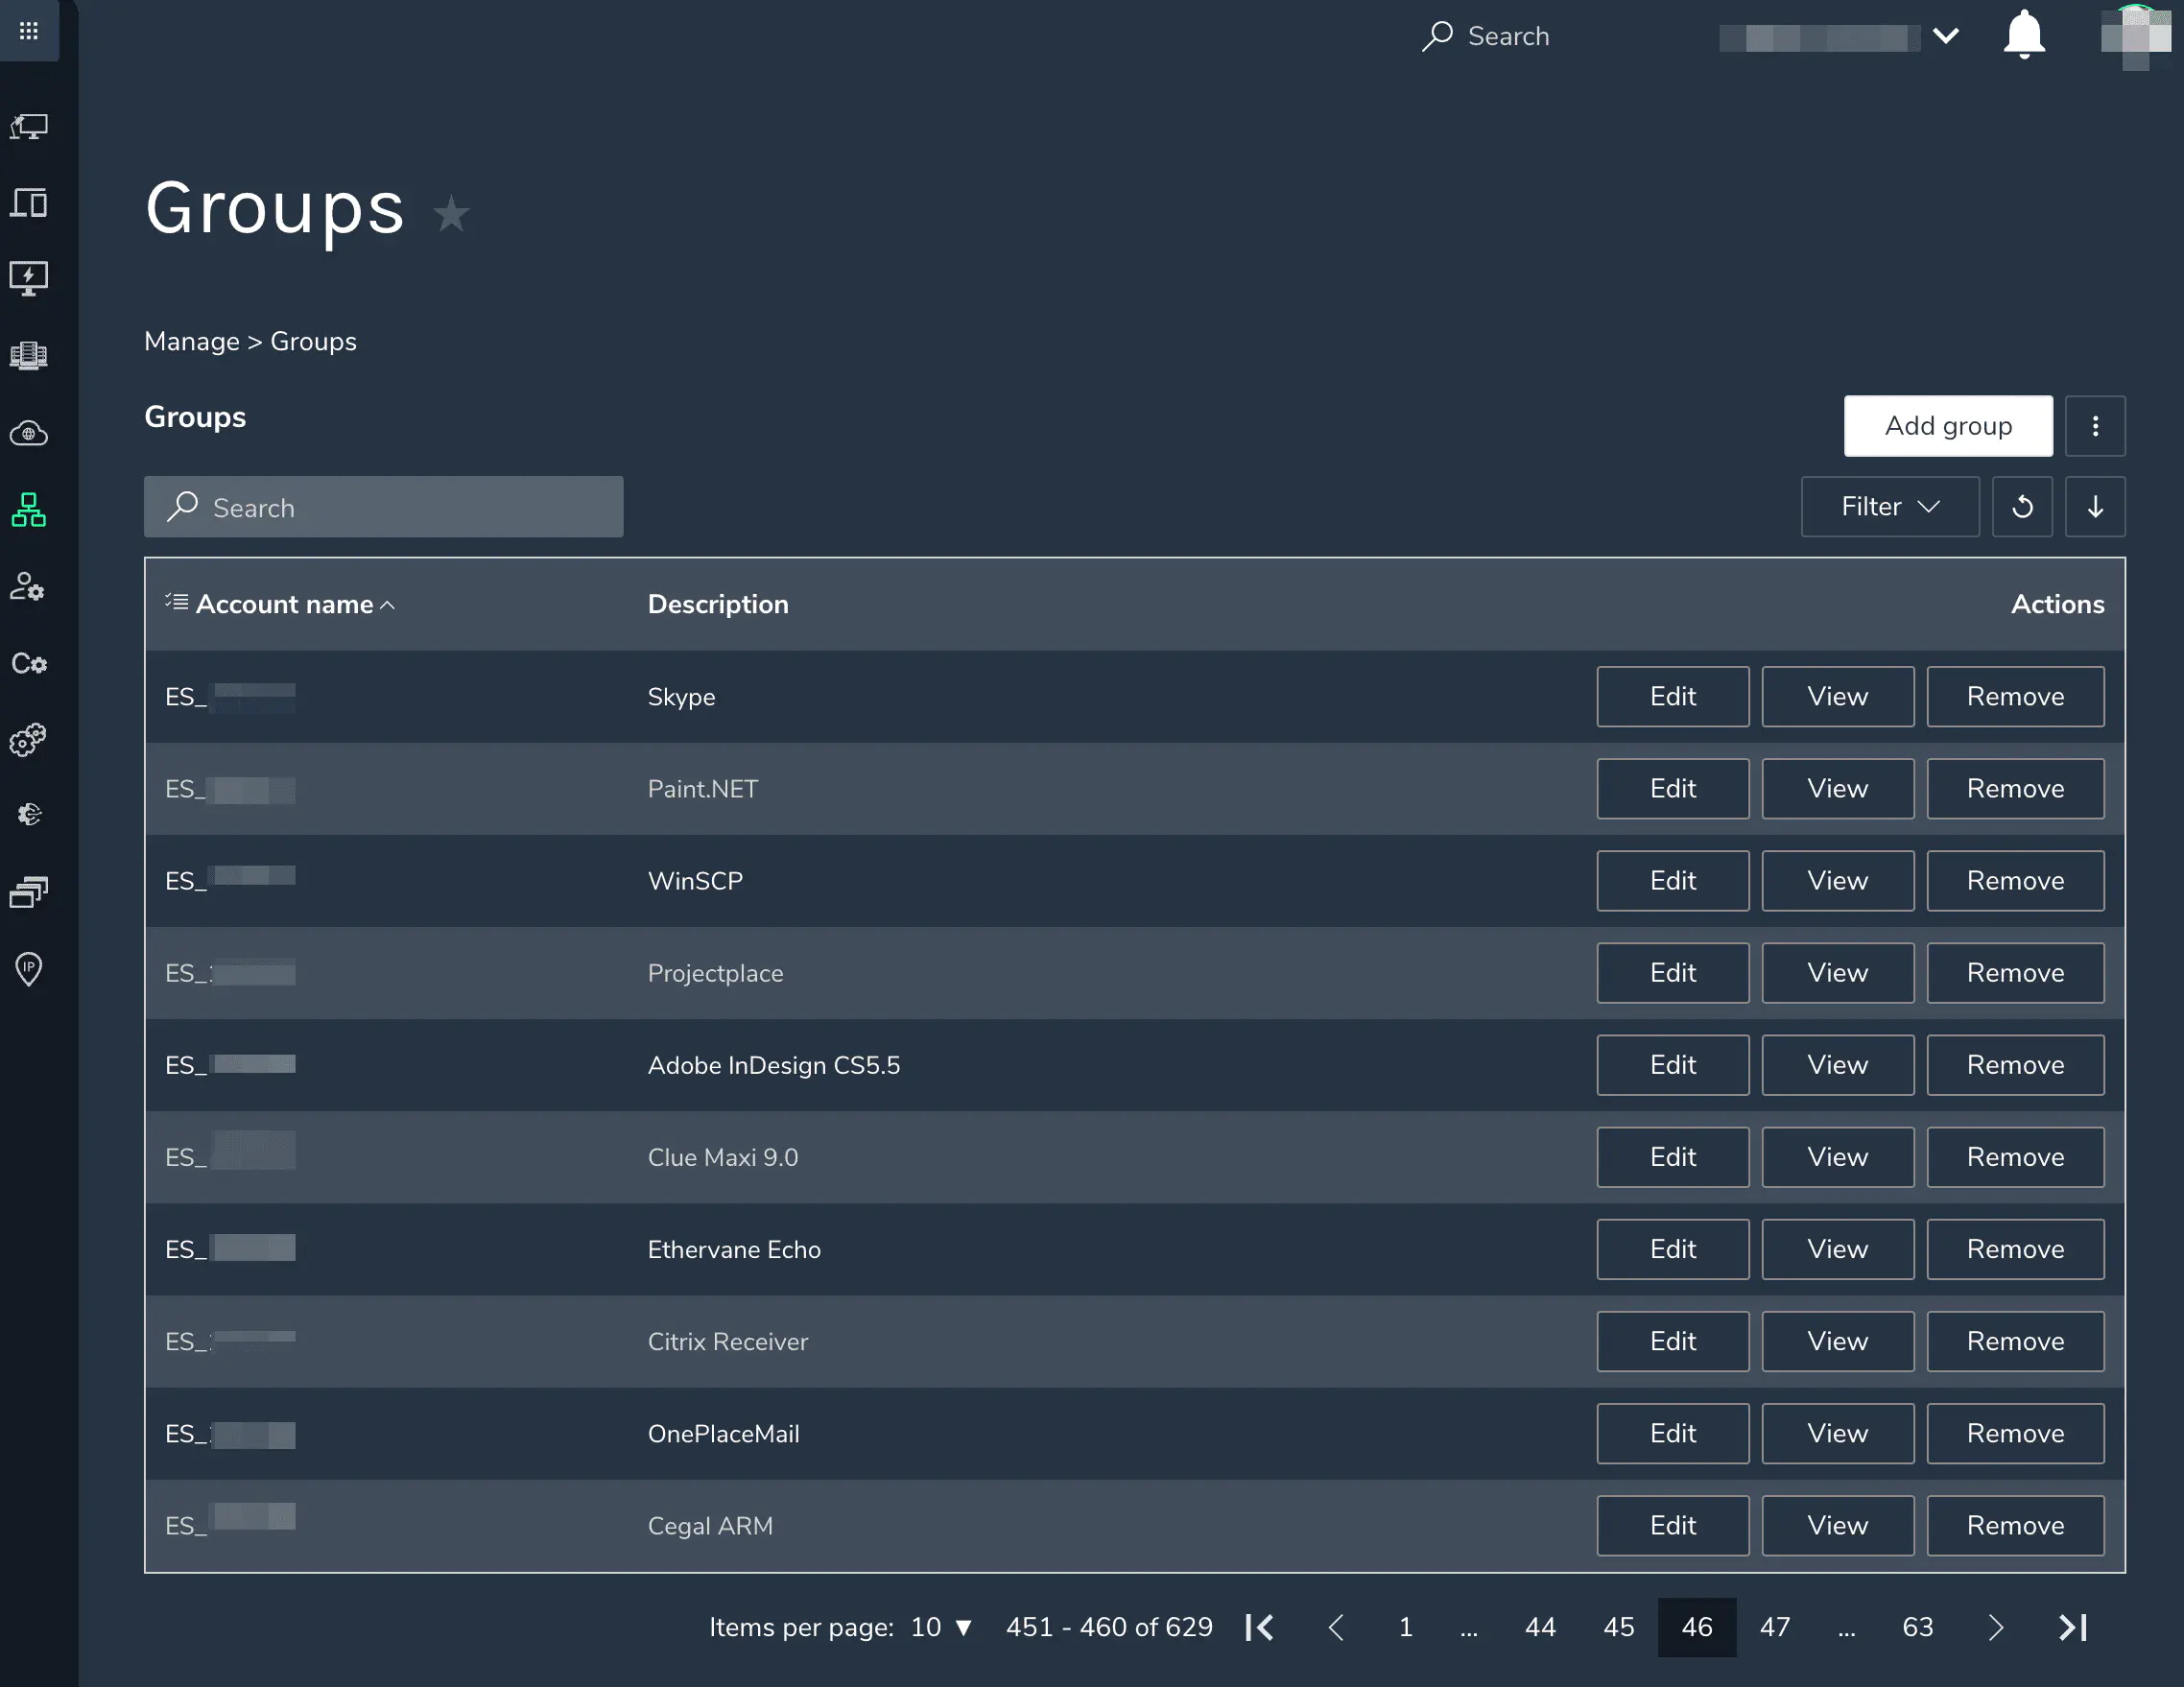Open the three-dot more options menu
Viewport: 2184px width, 1687px height.
point(2094,426)
